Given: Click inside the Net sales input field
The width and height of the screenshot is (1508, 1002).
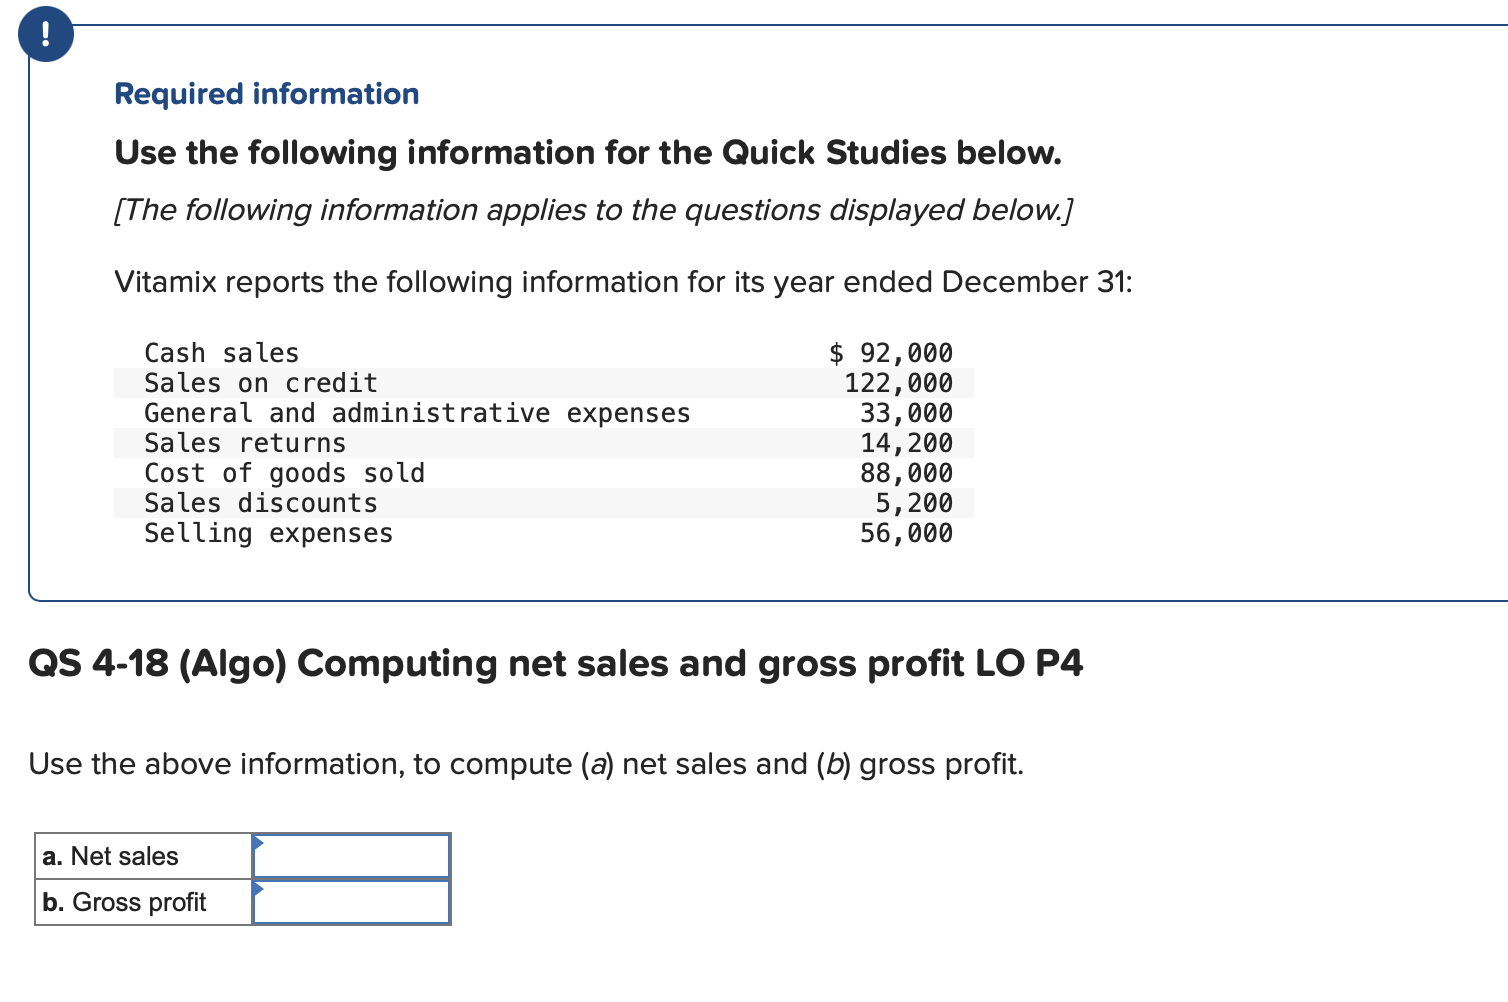Looking at the screenshot, I should point(350,855).
